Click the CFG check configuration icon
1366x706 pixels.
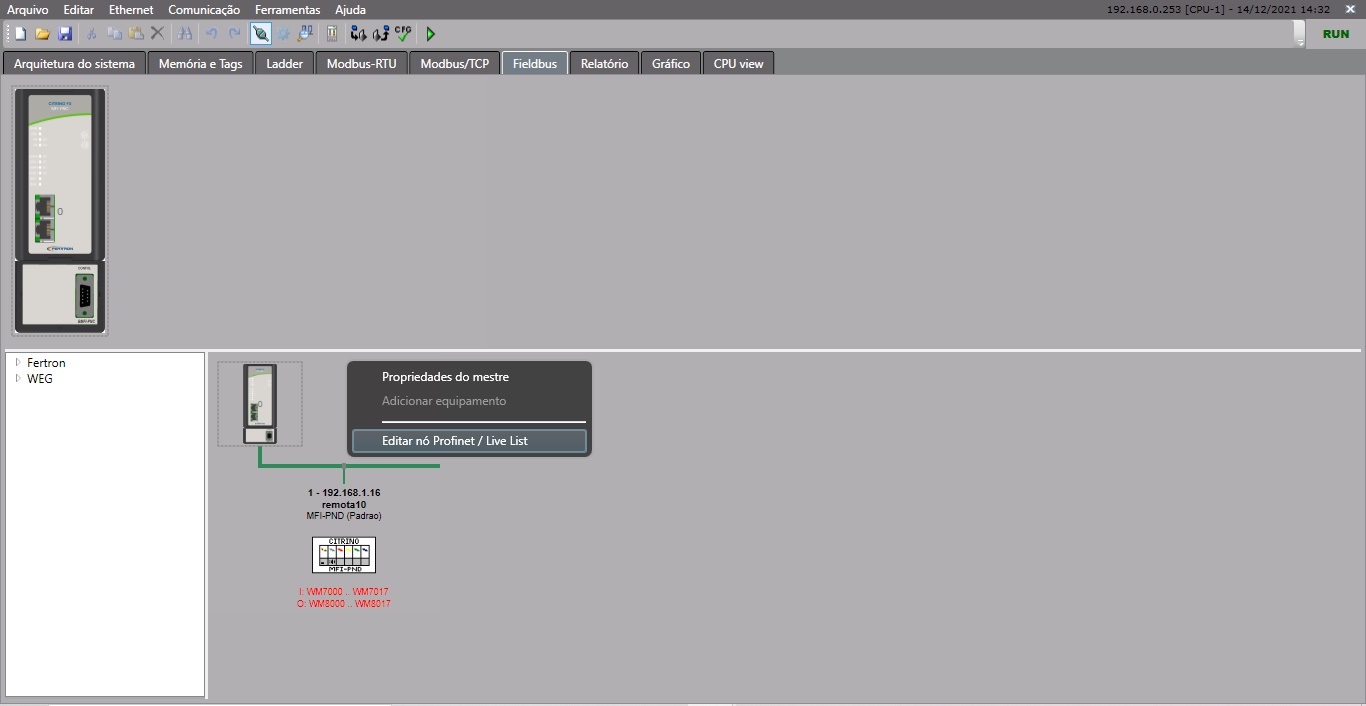pos(403,34)
